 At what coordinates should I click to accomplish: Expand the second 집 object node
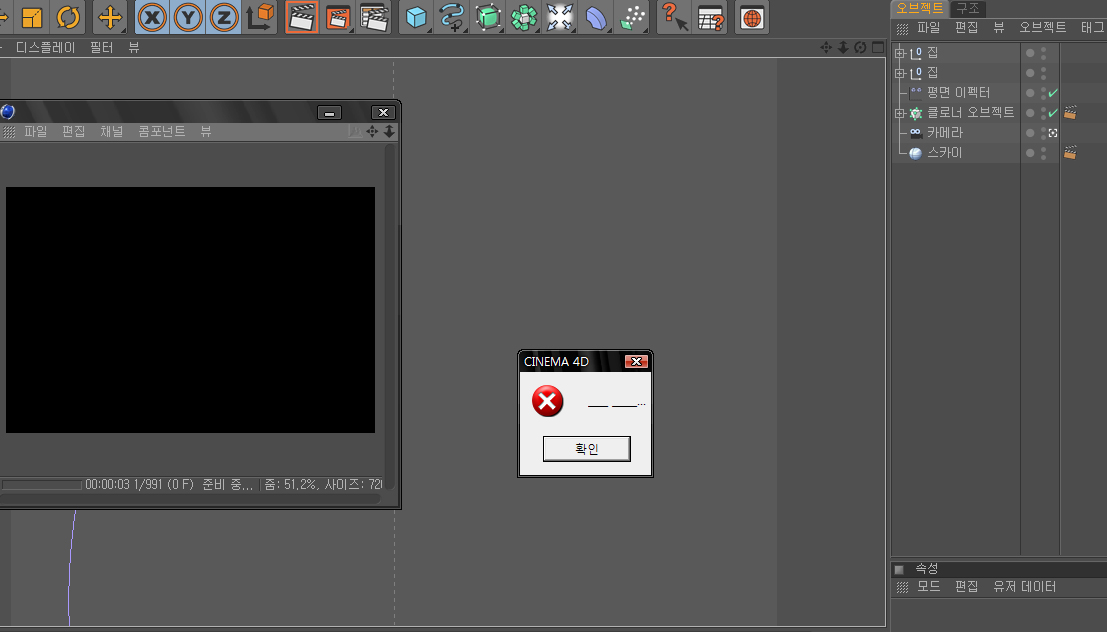pyautogui.click(x=899, y=73)
